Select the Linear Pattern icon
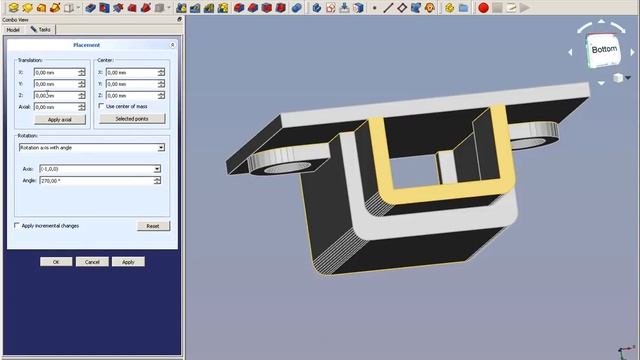 (x=195, y=7)
